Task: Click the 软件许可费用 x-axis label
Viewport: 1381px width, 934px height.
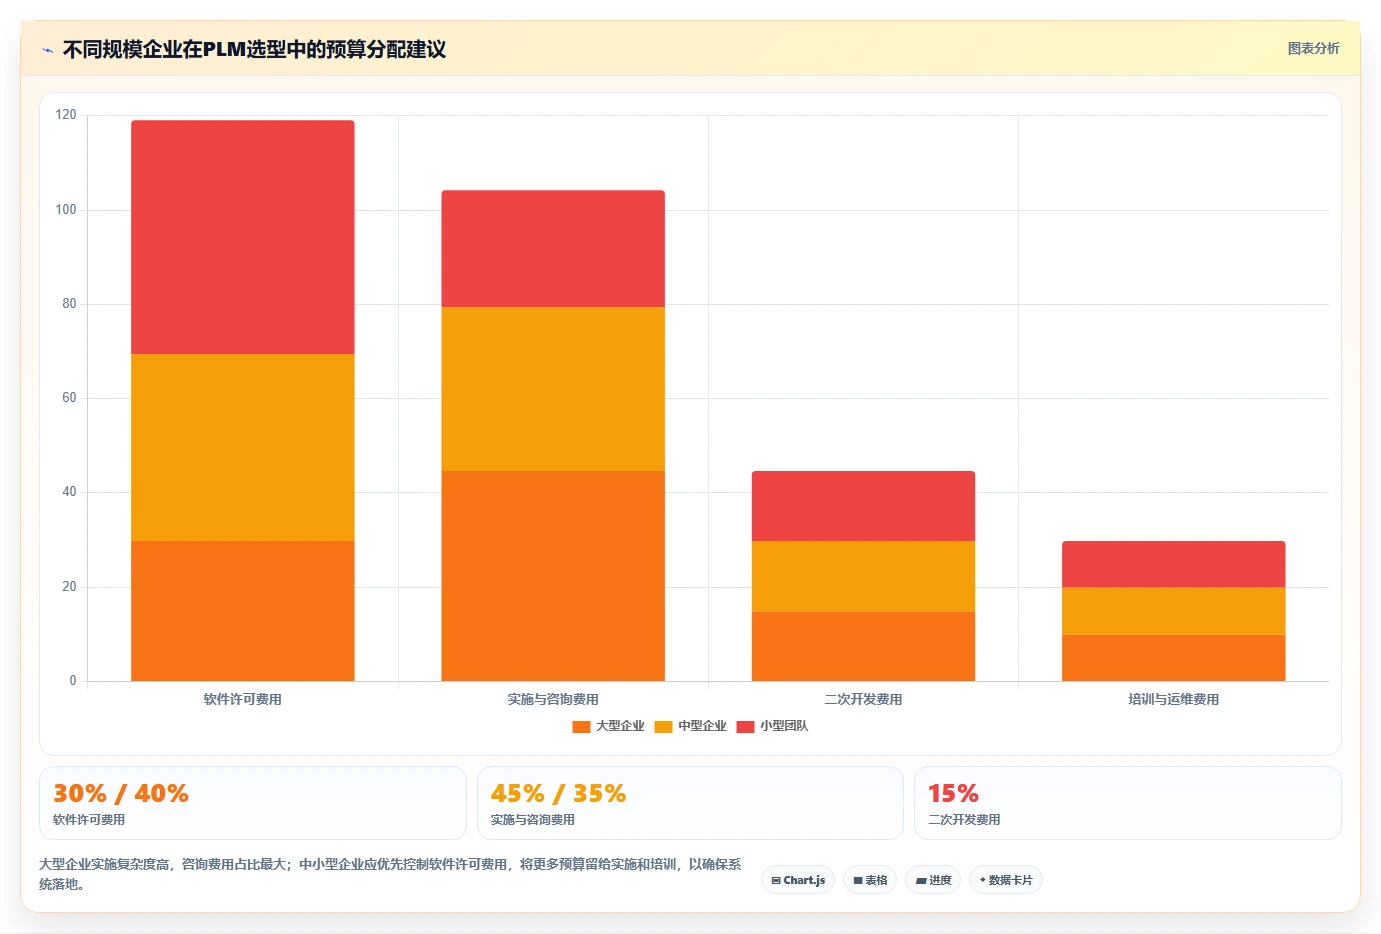Action: coord(243,699)
